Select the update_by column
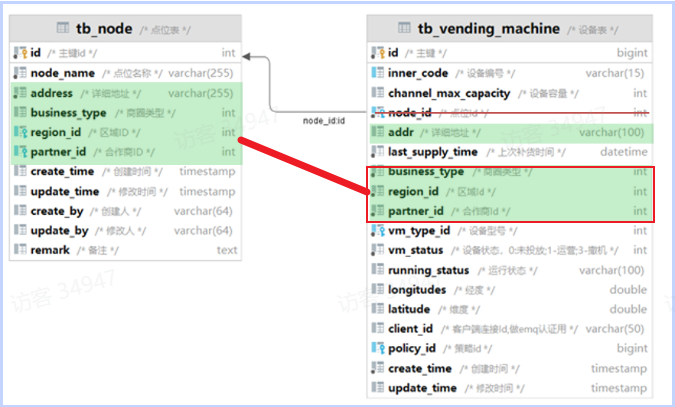675x407 pixels. 59,231
